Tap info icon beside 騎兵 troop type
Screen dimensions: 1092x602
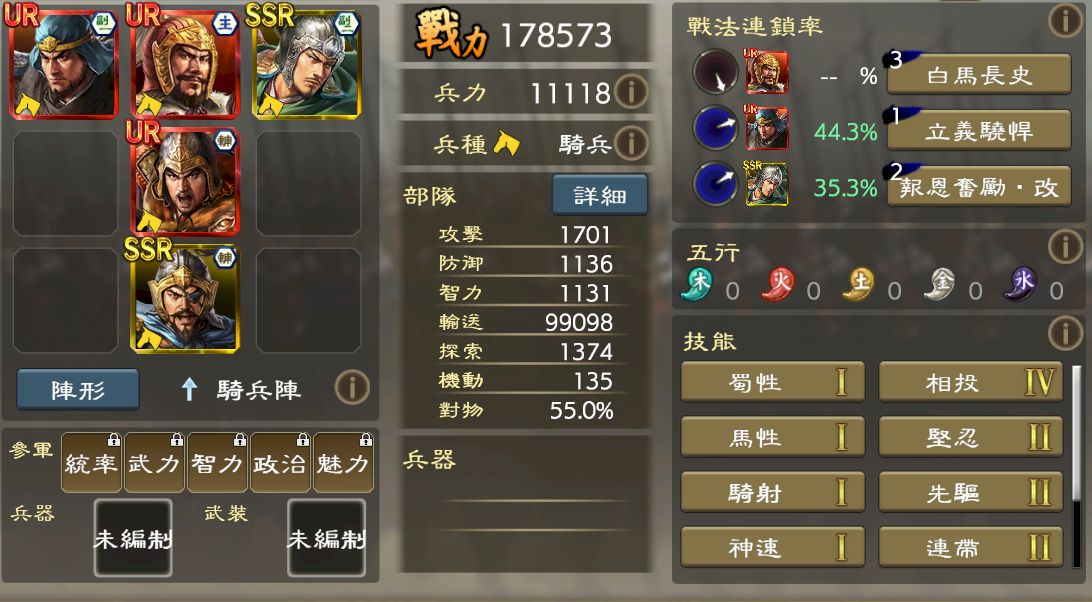point(632,143)
